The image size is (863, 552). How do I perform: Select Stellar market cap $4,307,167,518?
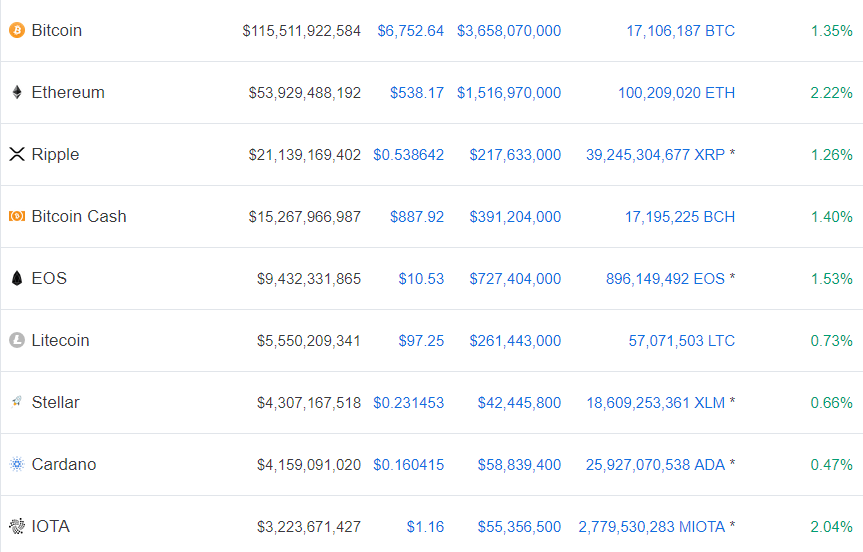pos(309,403)
